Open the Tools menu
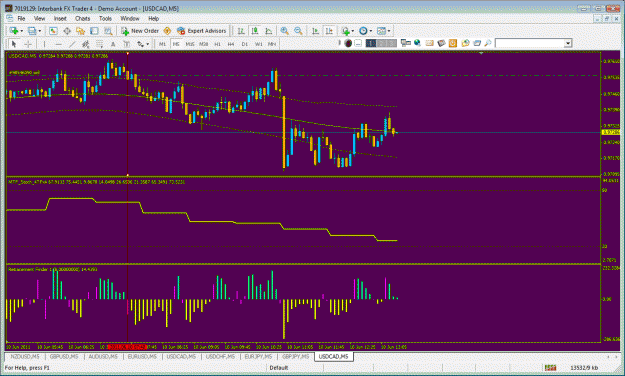This screenshot has width=625, height=376. [105, 18]
